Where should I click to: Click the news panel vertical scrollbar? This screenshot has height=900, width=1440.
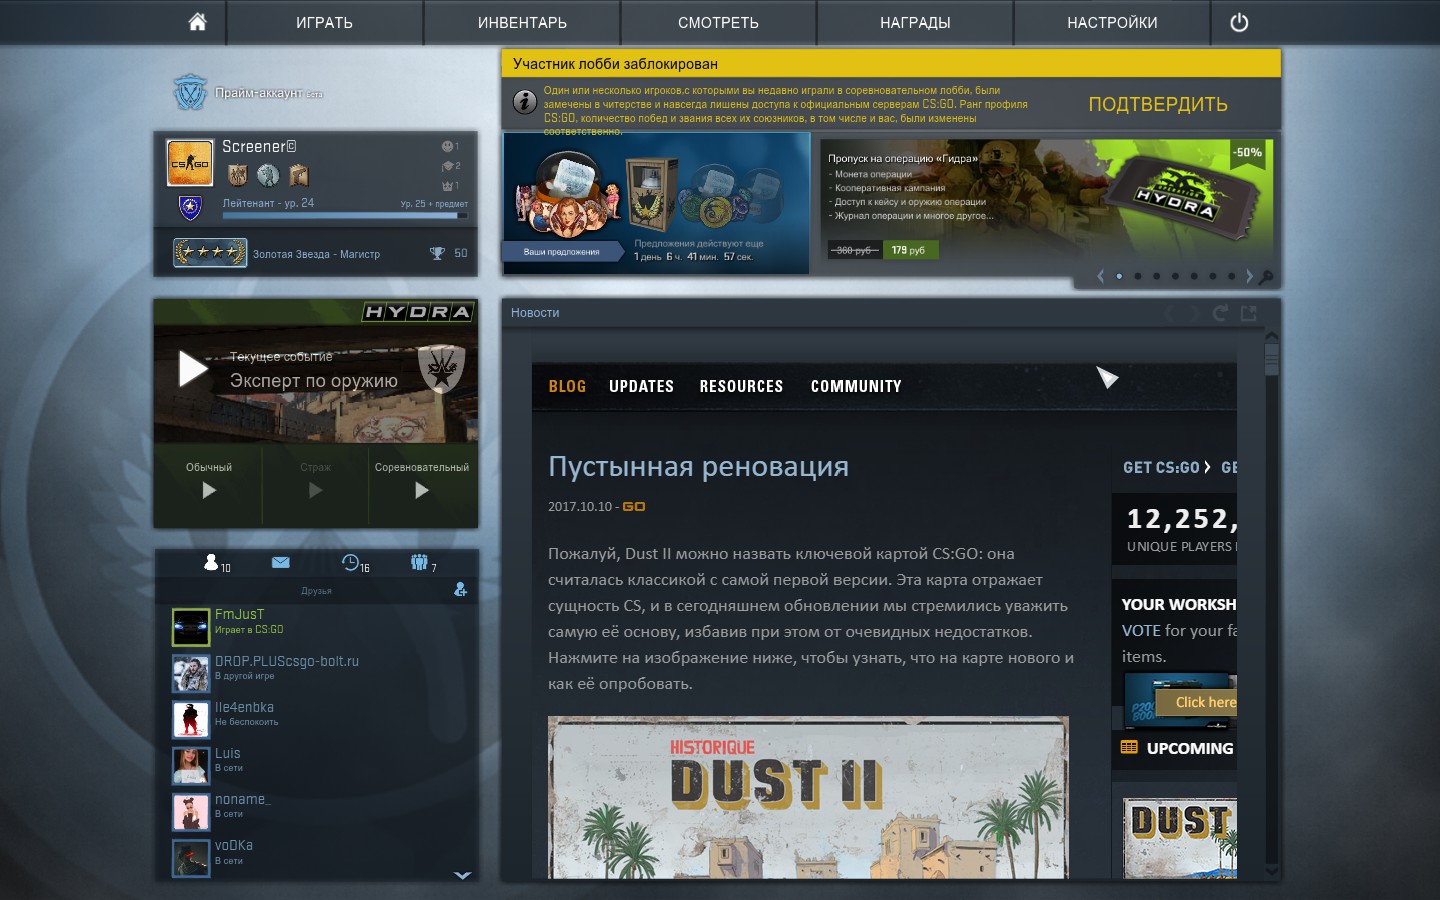[1271, 360]
